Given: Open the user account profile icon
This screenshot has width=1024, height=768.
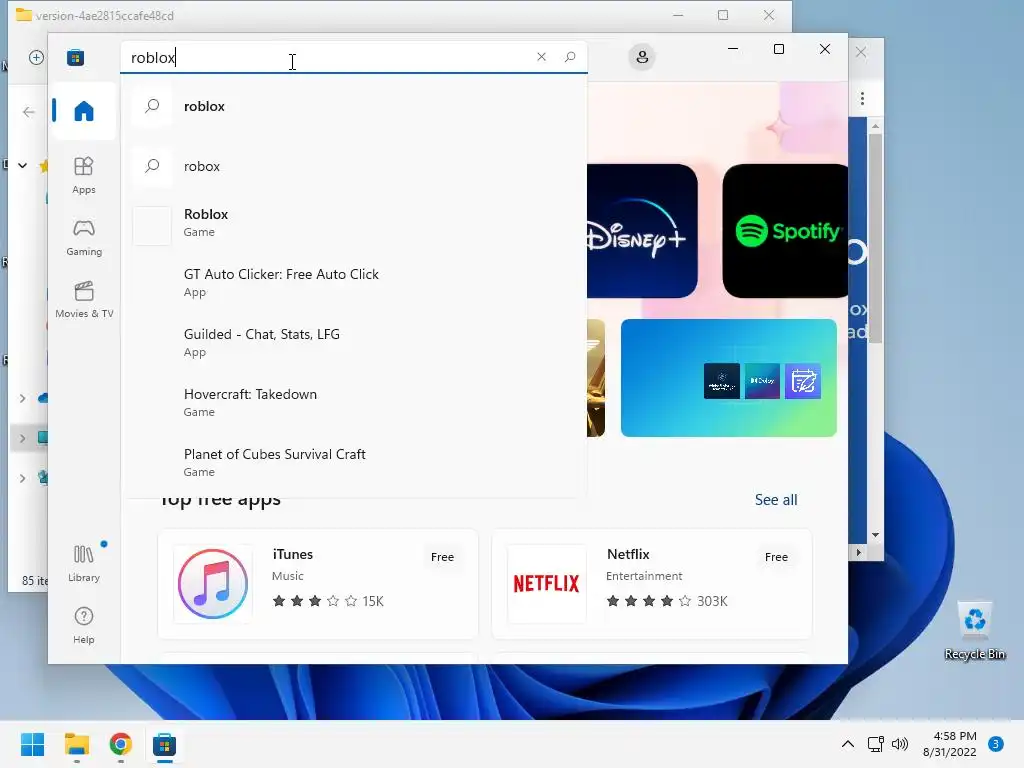Looking at the screenshot, I should click(x=642, y=57).
